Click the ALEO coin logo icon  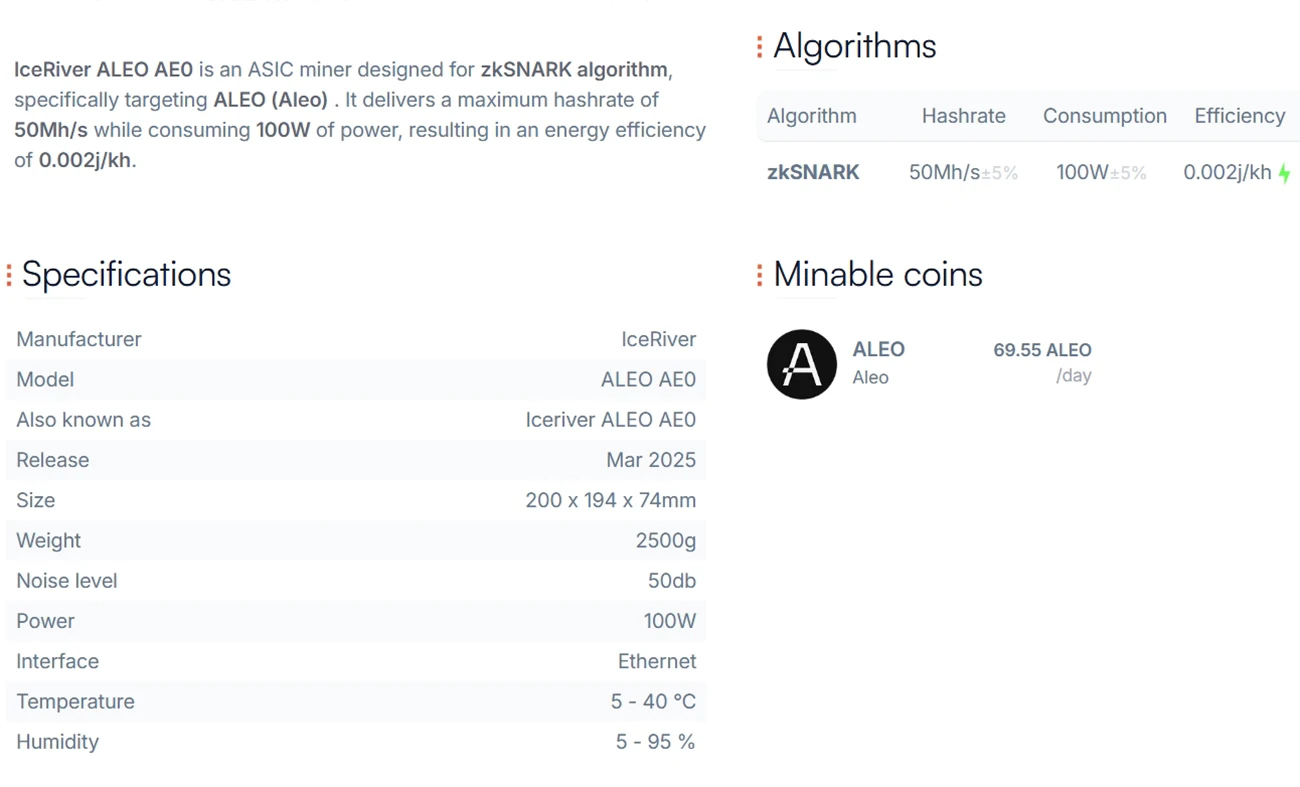pyautogui.click(x=801, y=364)
